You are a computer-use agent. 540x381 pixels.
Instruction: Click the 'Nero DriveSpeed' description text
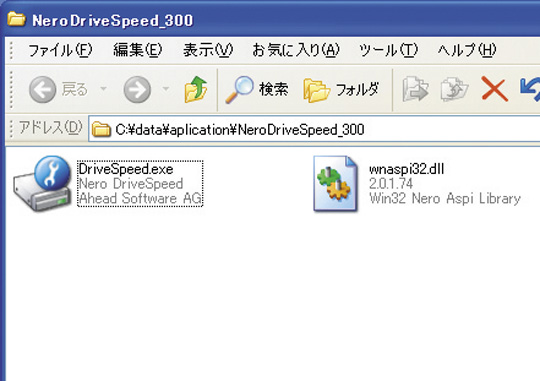[x=131, y=184]
